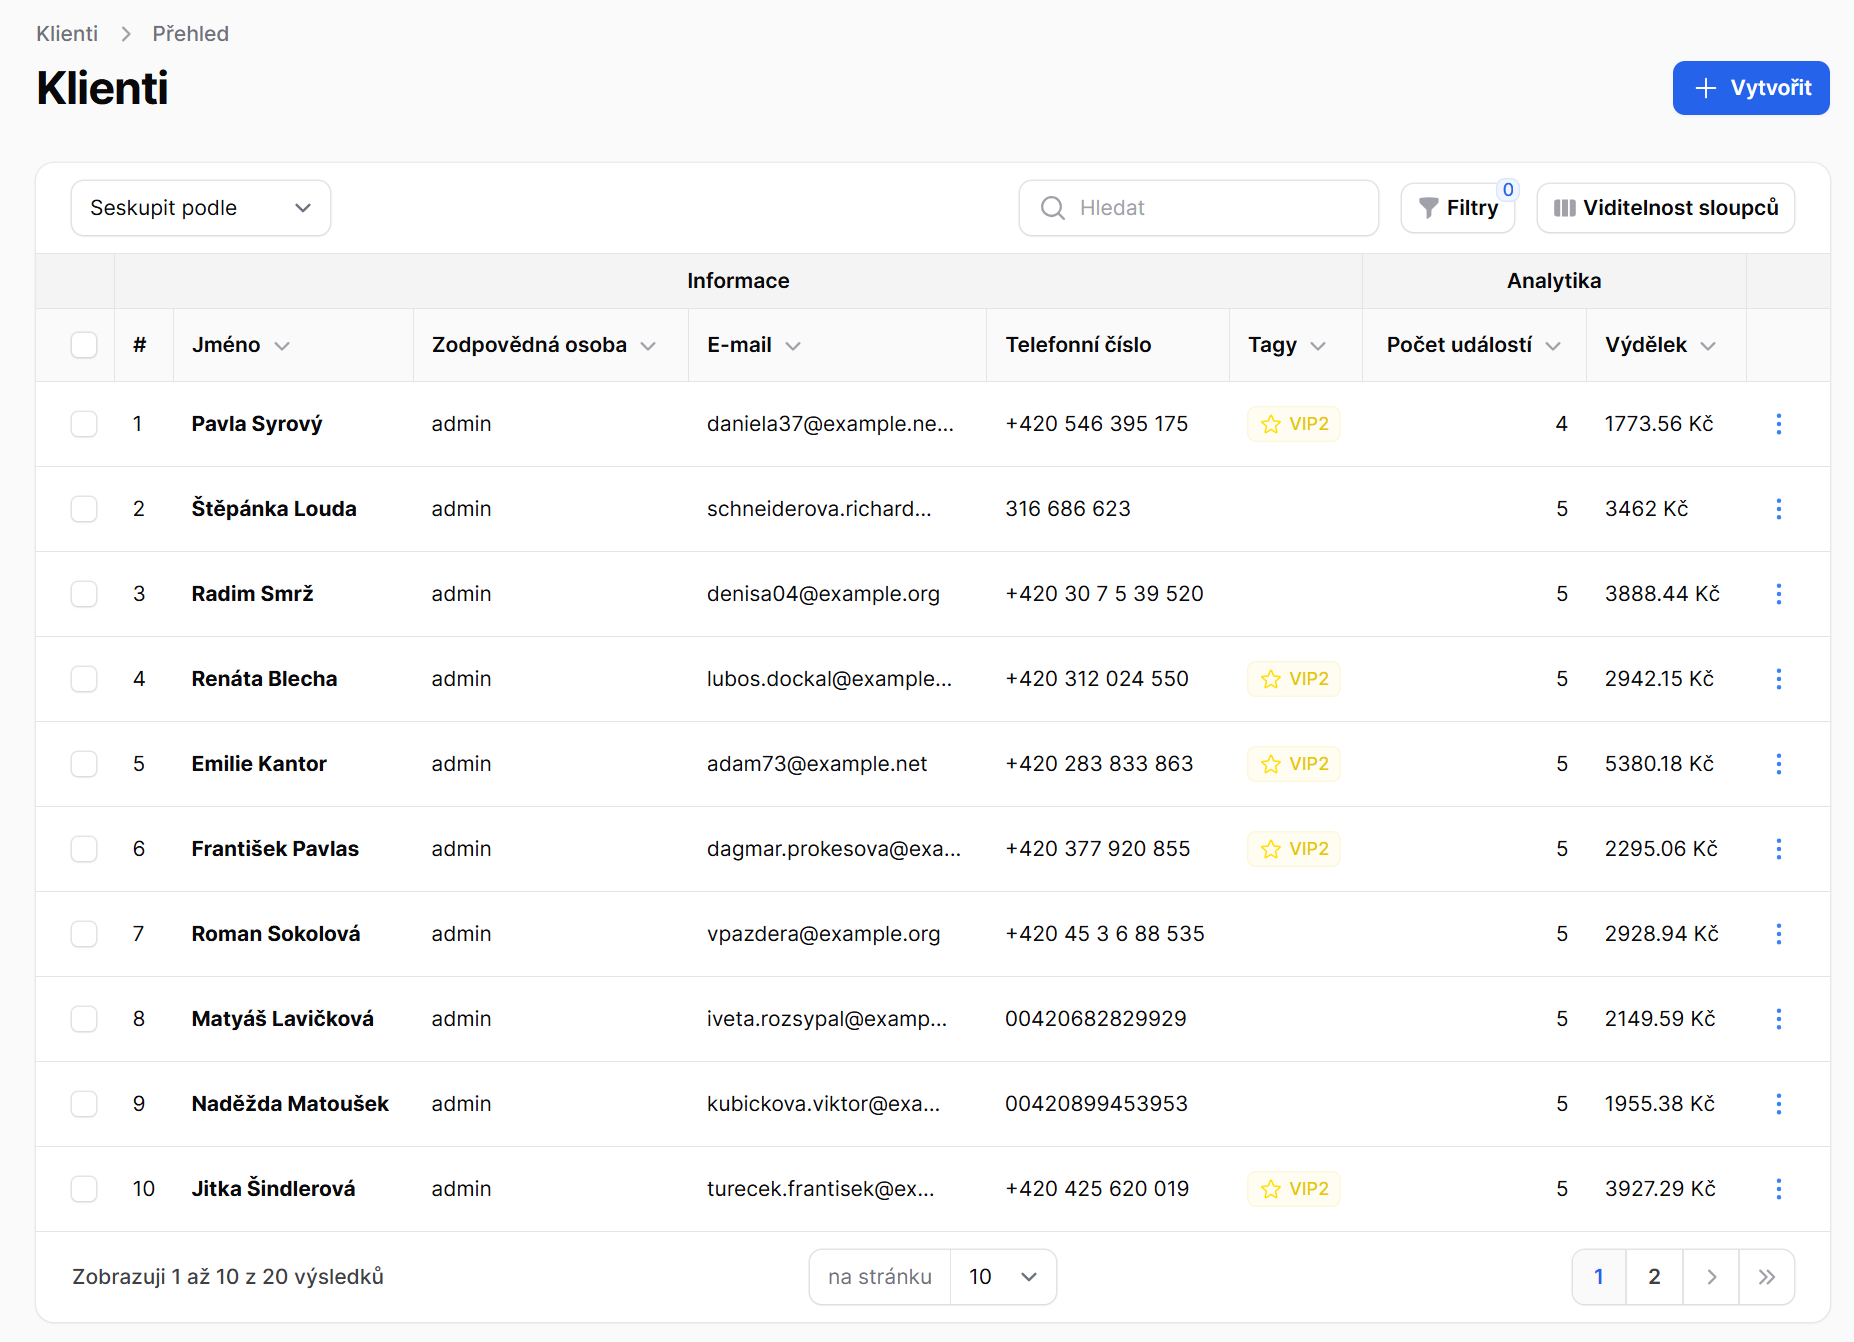This screenshot has height=1342, width=1854.
Task: Open the Seskupit podle dropdown
Action: [201, 208]
